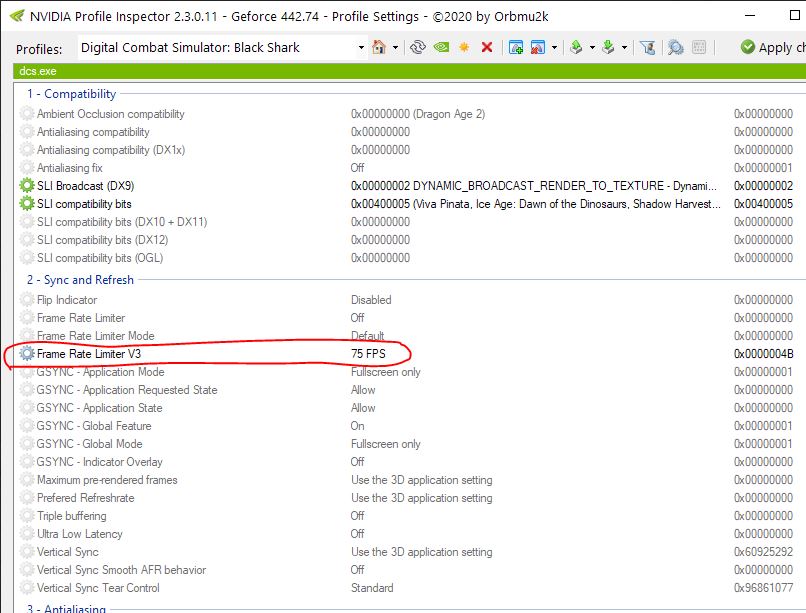Create a new profile with the orange star icon
This screenshot has height=613, width=806.
tap(464, 47)
